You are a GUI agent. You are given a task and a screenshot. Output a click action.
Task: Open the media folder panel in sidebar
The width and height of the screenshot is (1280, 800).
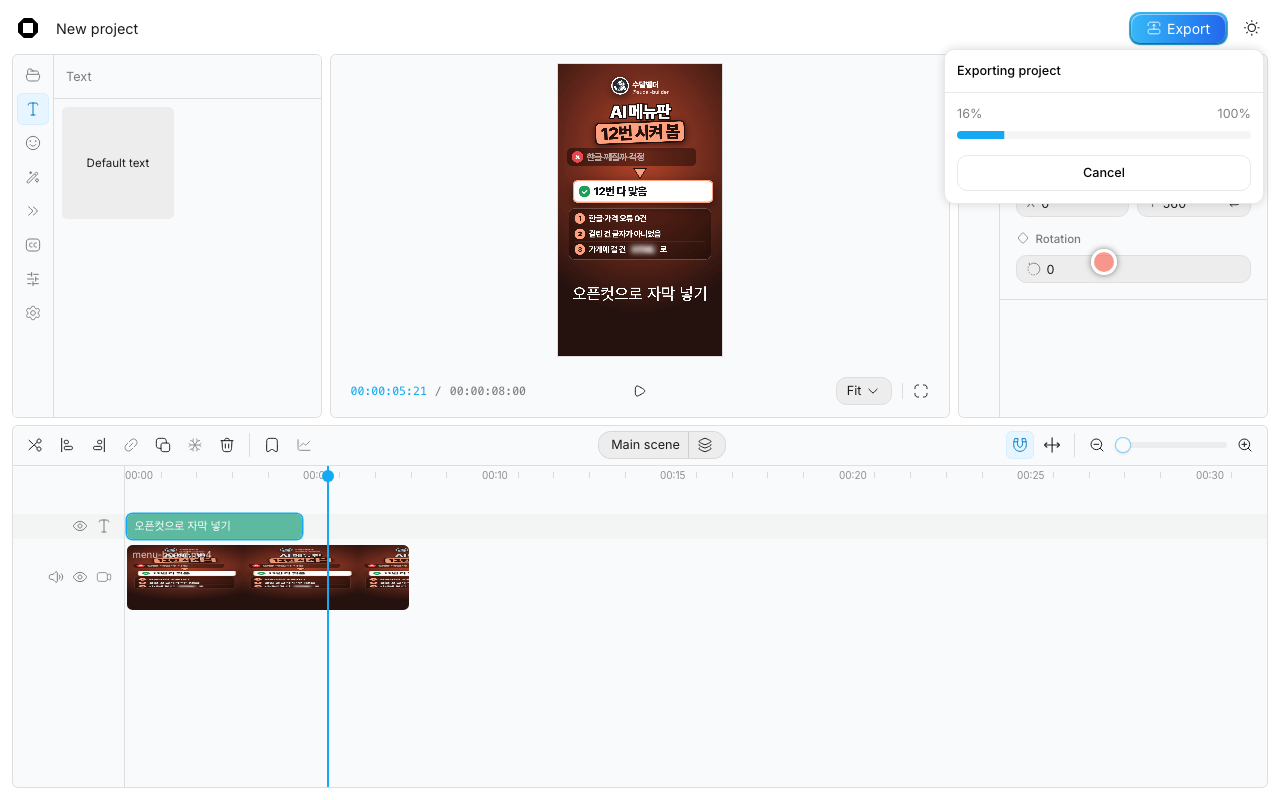point(33,75)
